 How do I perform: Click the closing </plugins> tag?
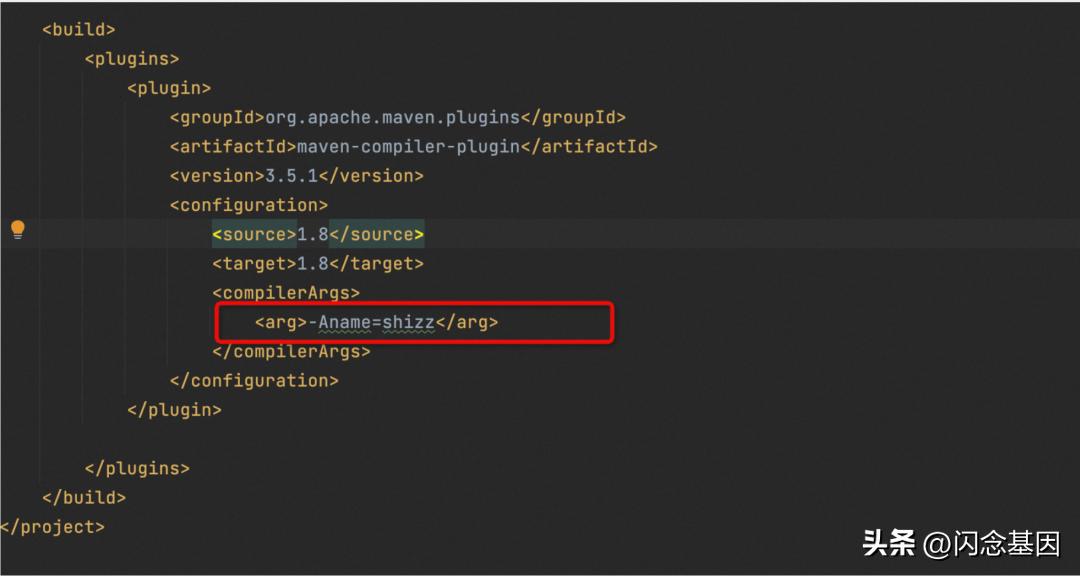point(137,469)
